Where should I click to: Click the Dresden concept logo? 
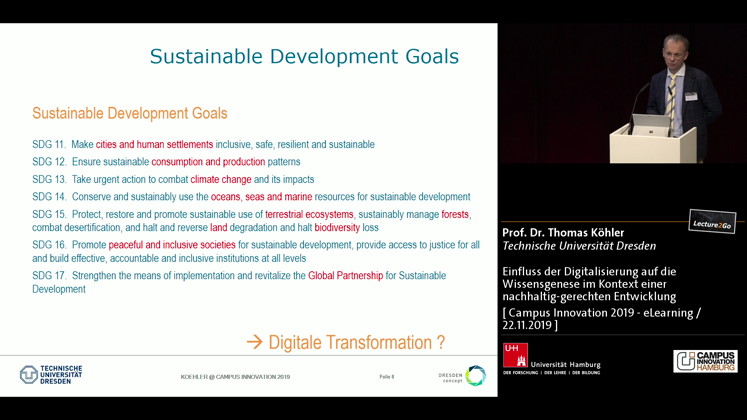(x=462, y=376)
